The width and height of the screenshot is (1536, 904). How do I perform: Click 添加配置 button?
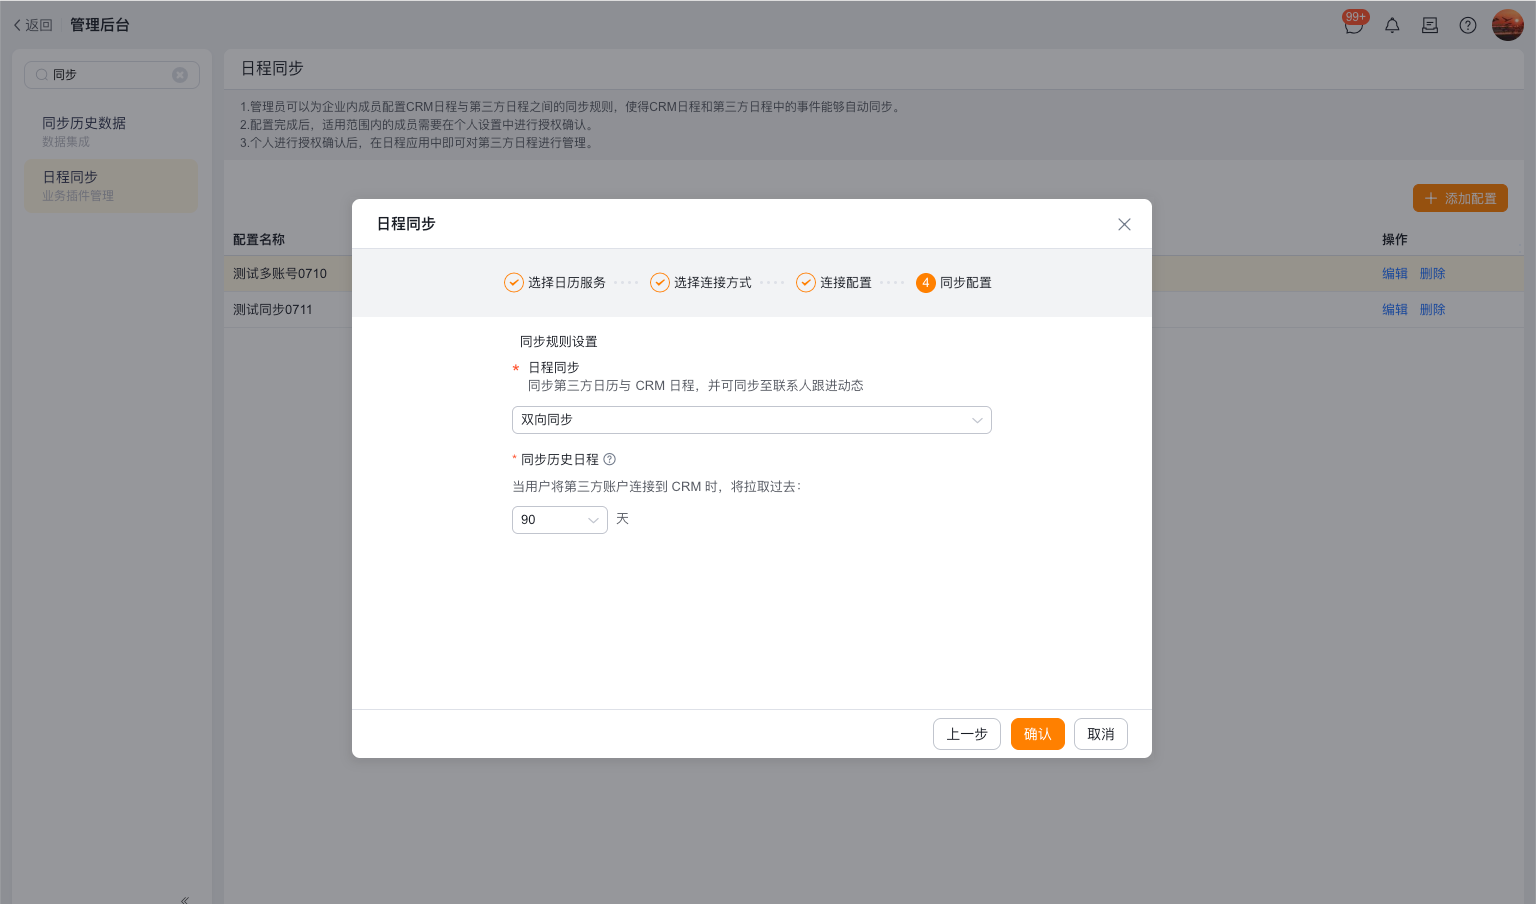pos(1460,198)
